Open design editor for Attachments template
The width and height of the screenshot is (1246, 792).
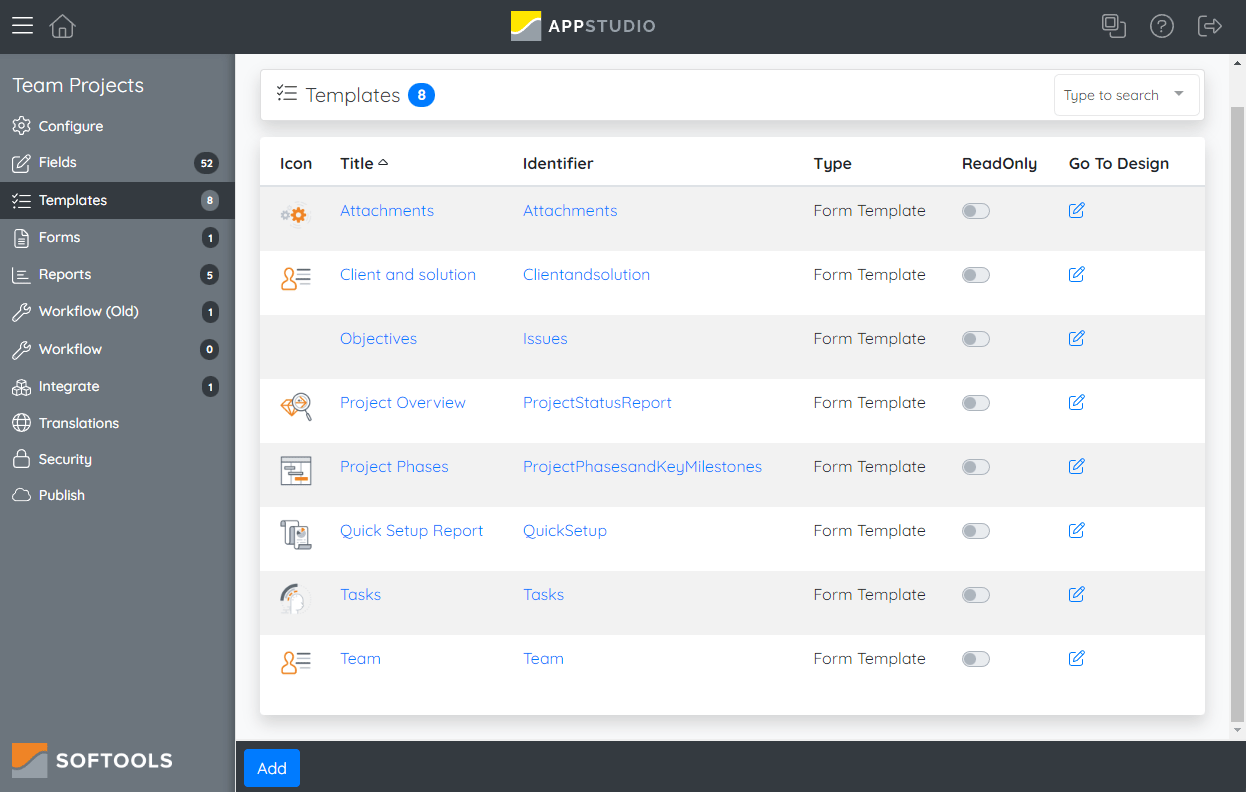point(1077,210)
